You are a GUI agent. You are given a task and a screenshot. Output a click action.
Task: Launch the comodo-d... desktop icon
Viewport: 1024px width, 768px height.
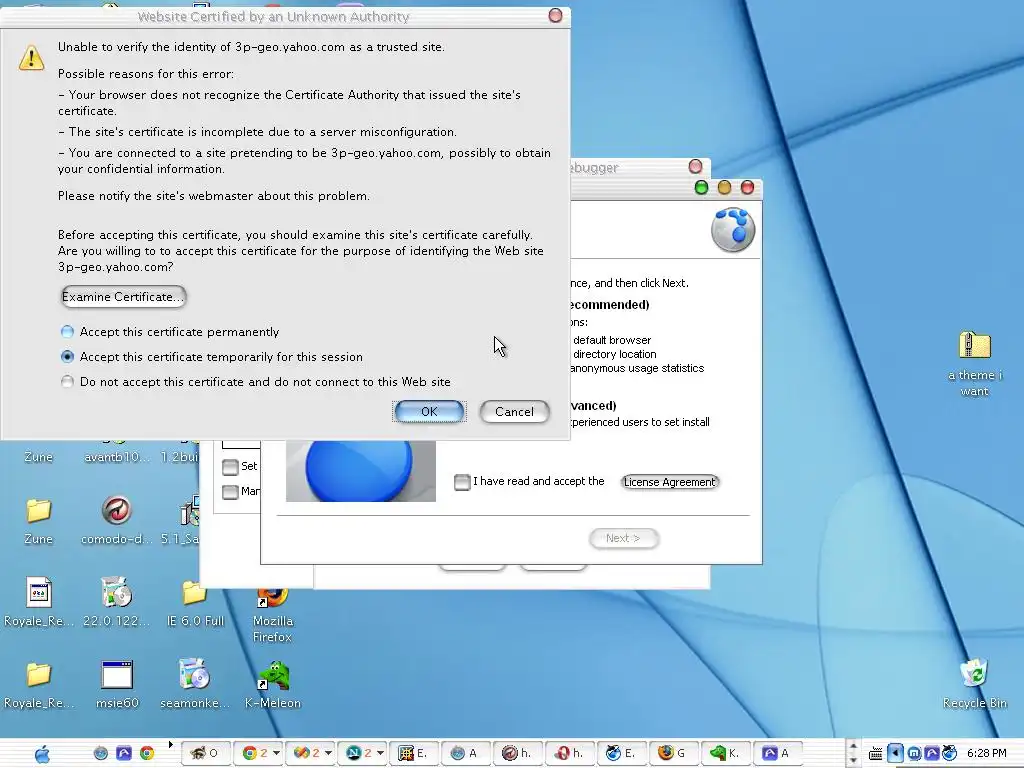click(x=116, y=510)
